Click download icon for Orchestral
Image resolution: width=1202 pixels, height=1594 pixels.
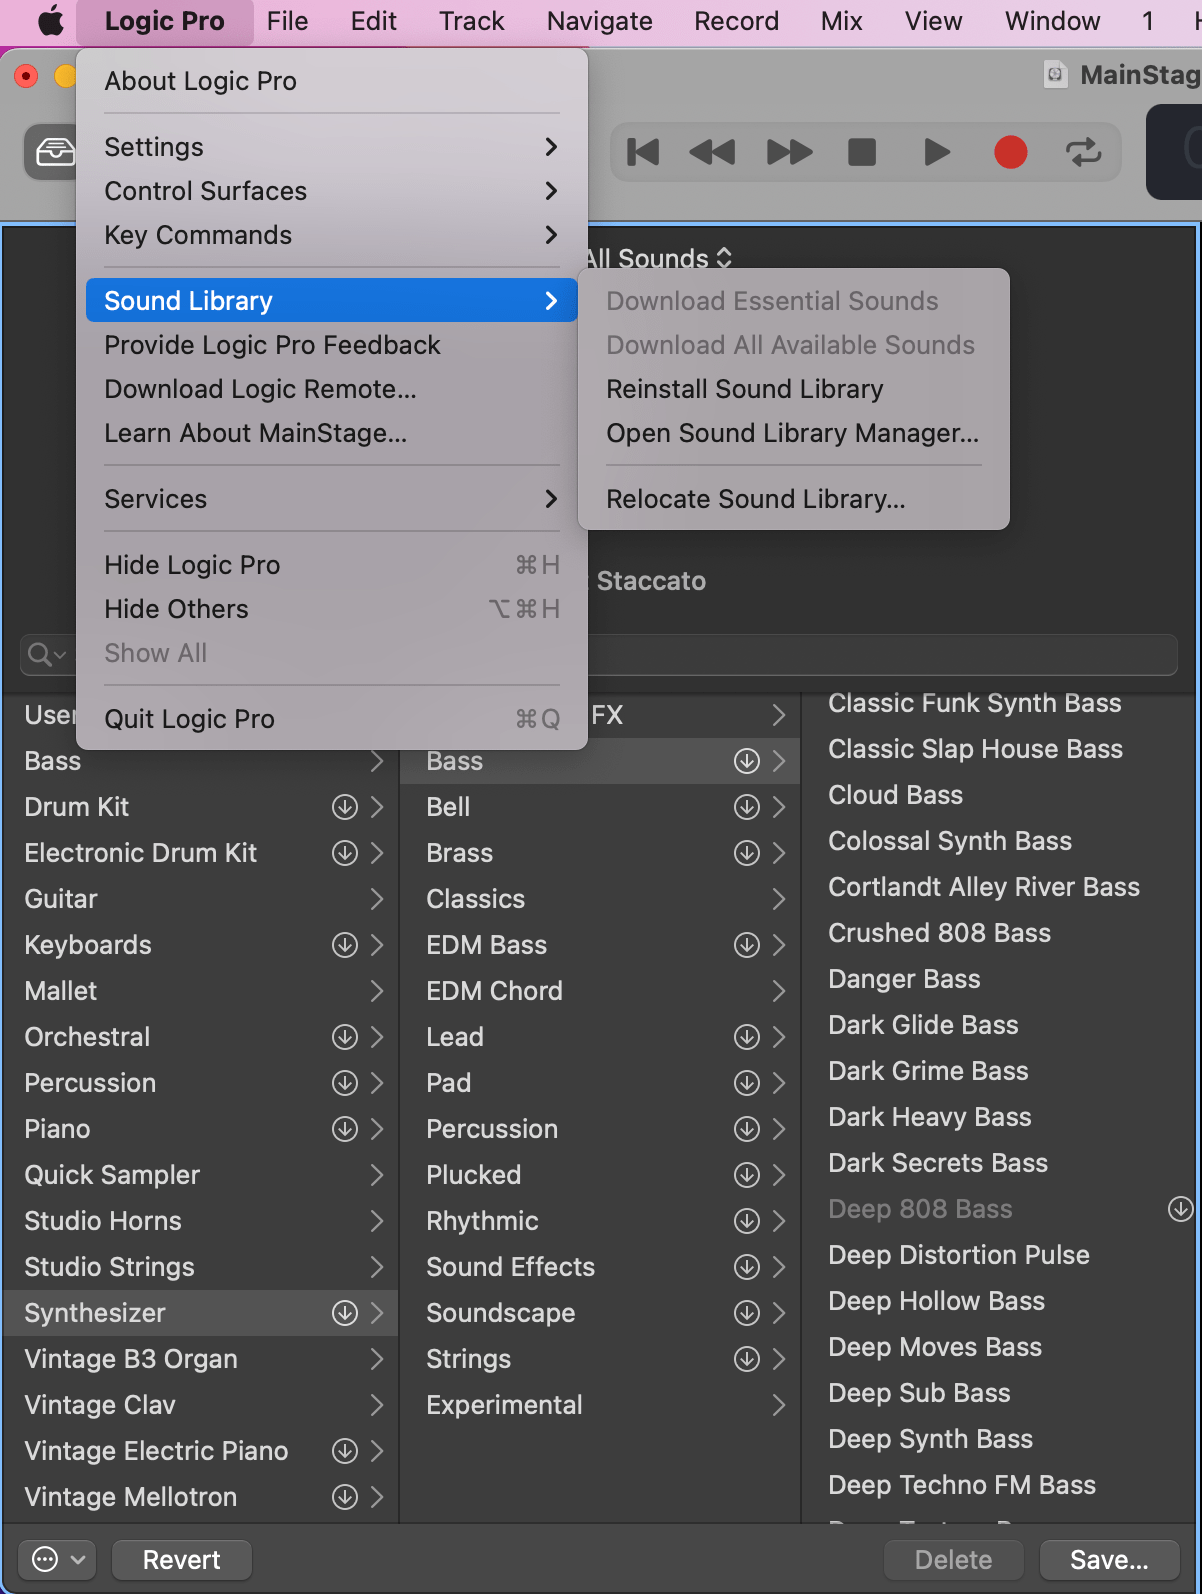click(x=345, y=1037)
